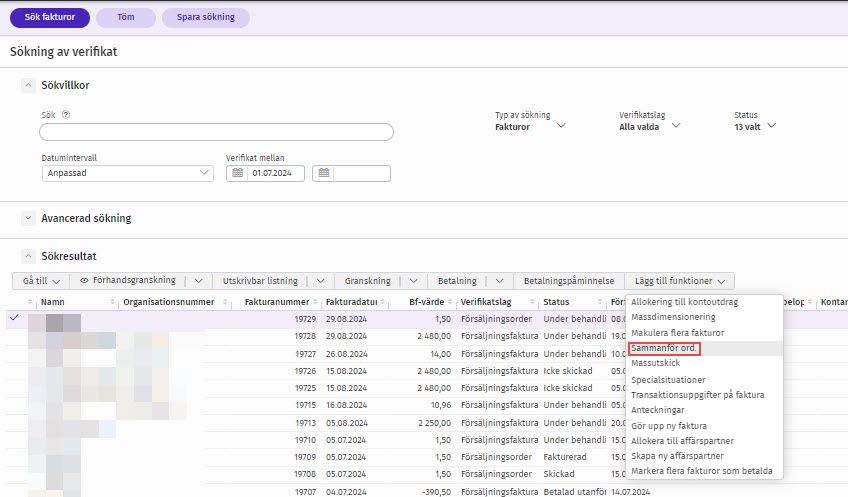
Task: Click Skickad status in row 19708
Action: (x=559, y=474)
